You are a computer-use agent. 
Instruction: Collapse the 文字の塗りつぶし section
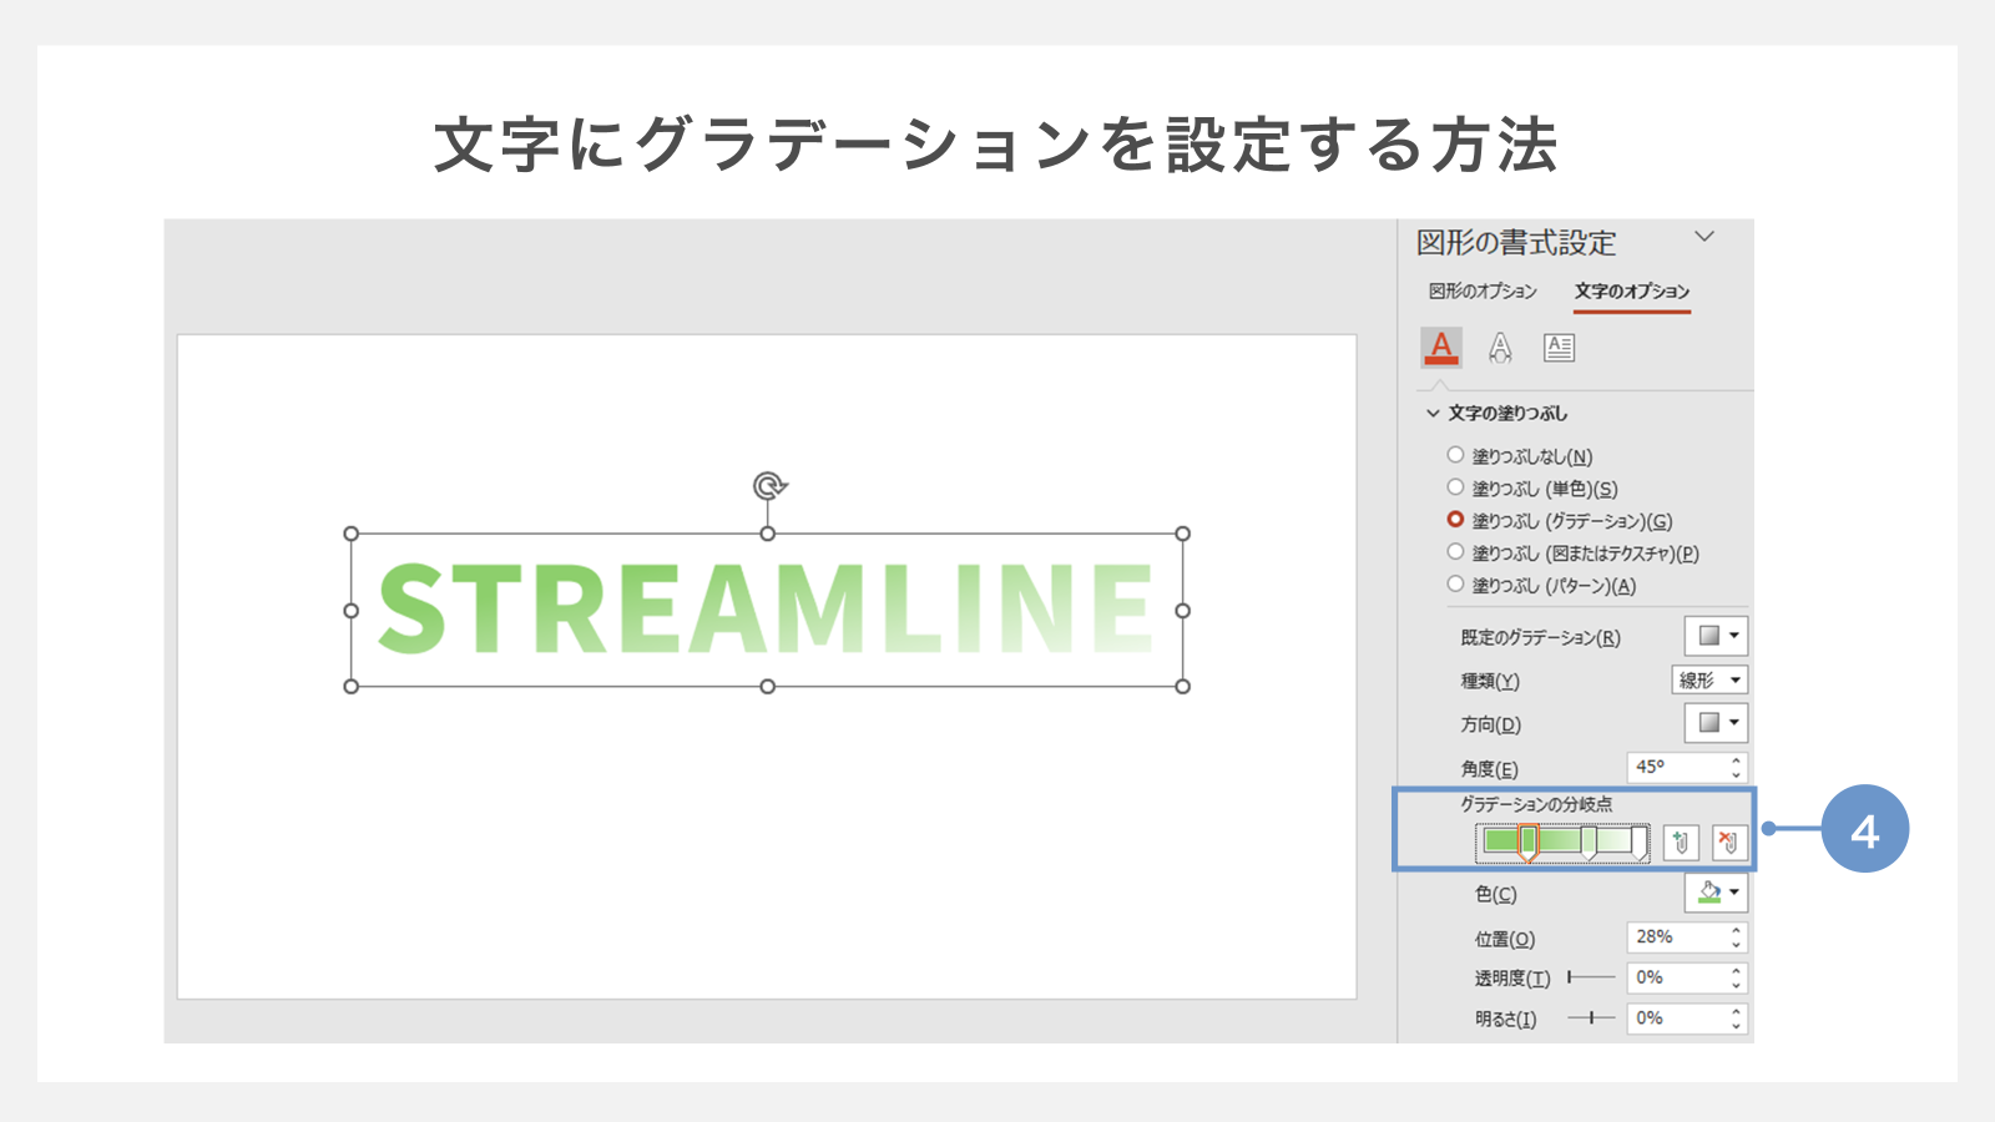point(1433,413)
